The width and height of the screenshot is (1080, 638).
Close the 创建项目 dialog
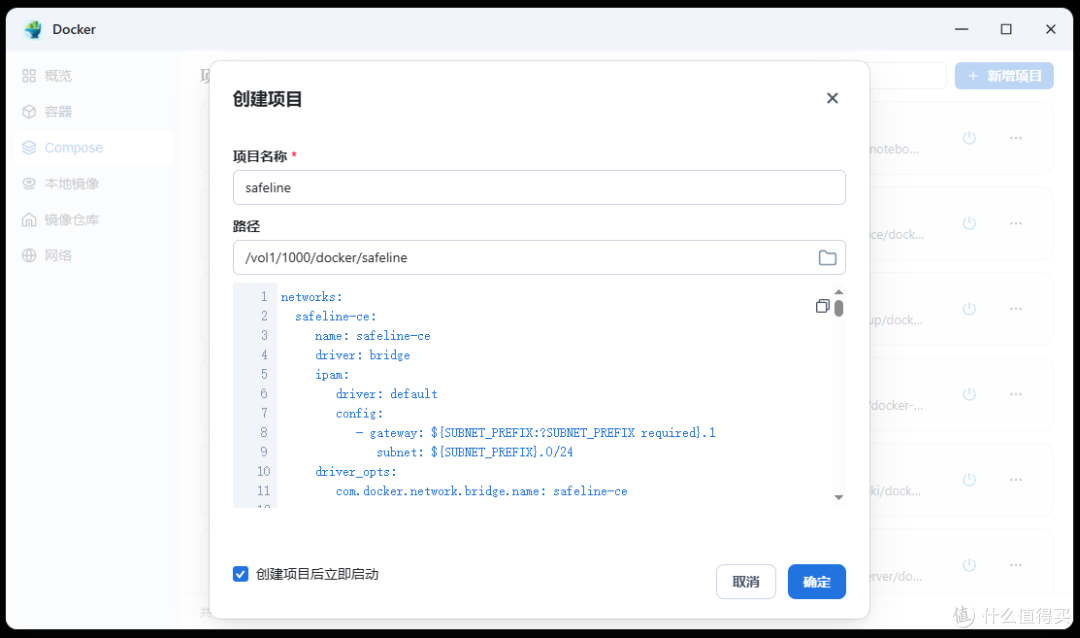(x=832, y=99)
